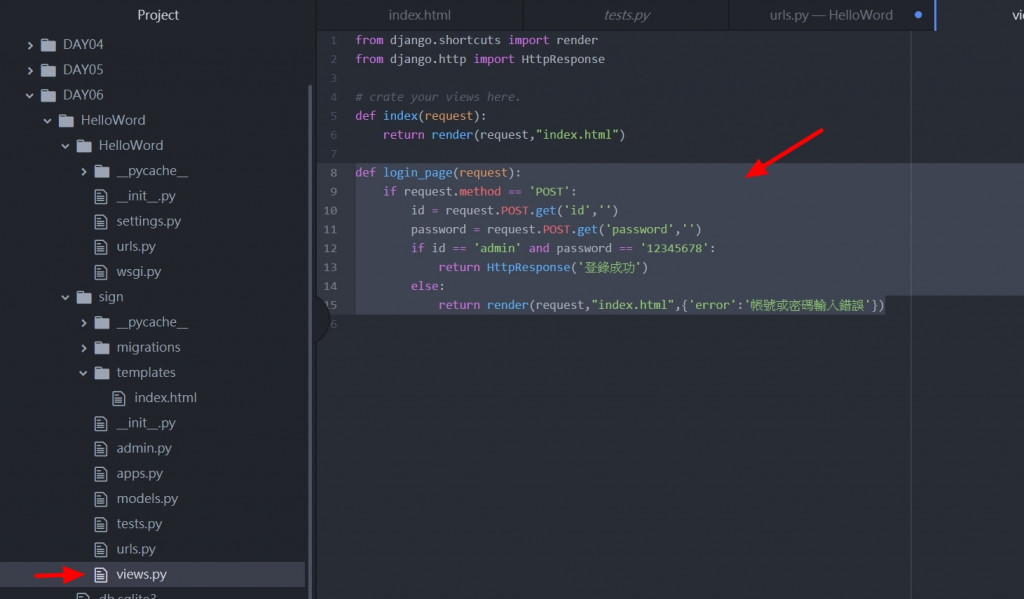Open index.html under templates
This screenshot has width=1024, height=599.
click(165, 398)
